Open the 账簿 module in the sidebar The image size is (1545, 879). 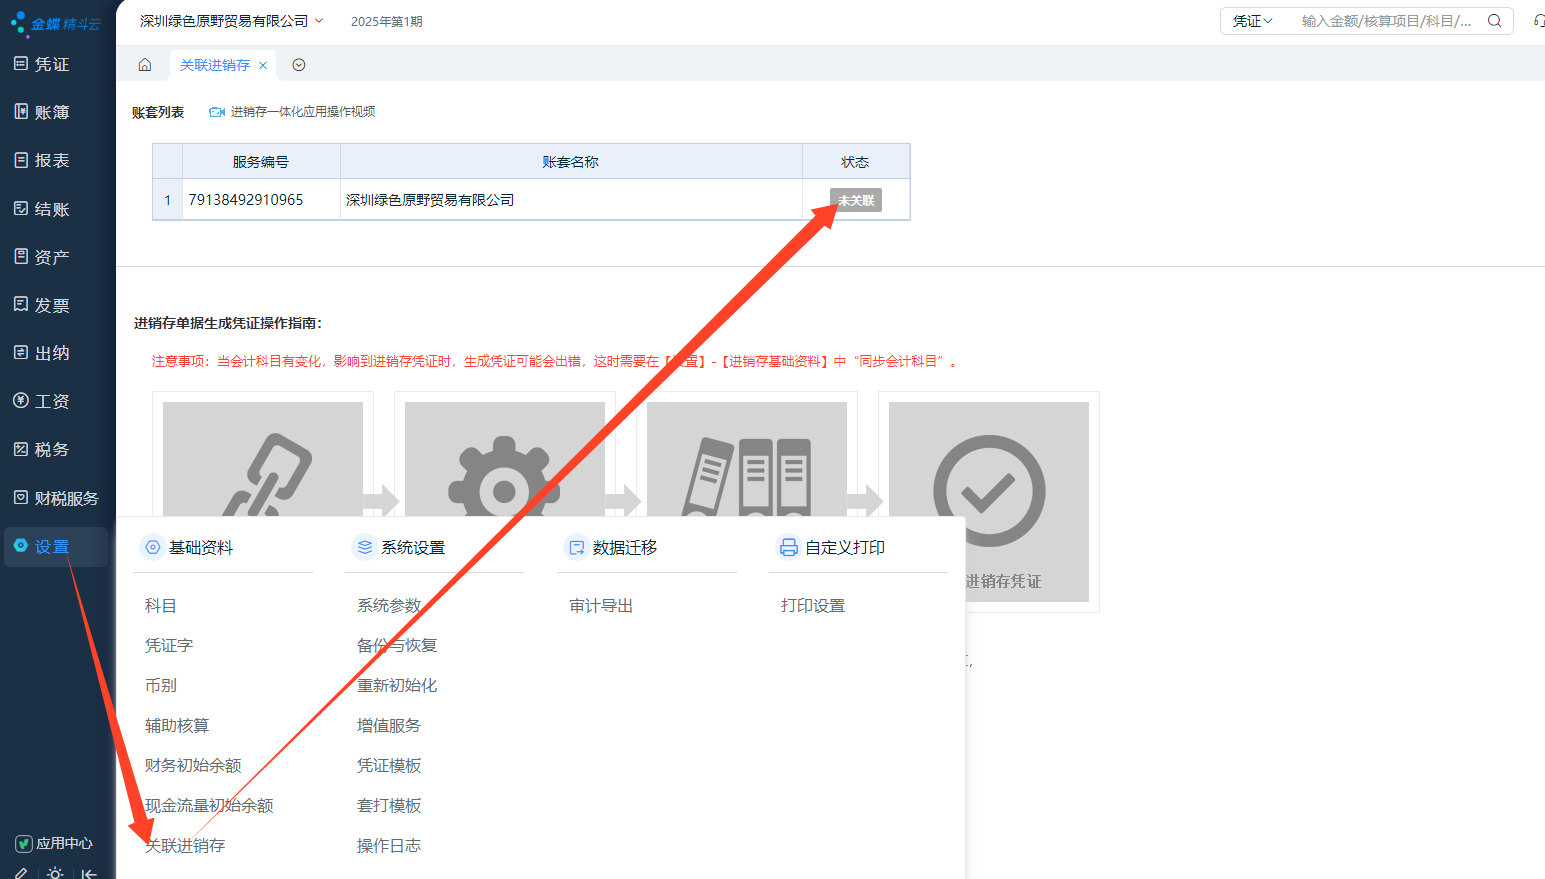[x=54, y=112]
